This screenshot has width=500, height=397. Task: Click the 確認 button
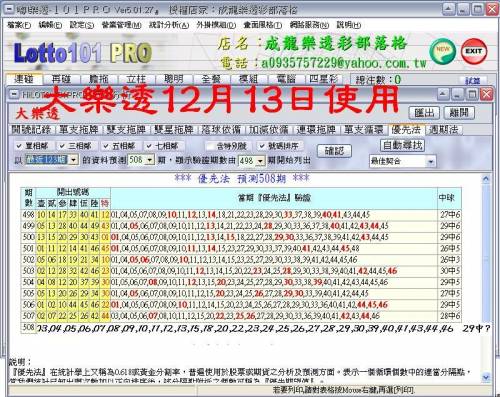click(x=334, y=151)
